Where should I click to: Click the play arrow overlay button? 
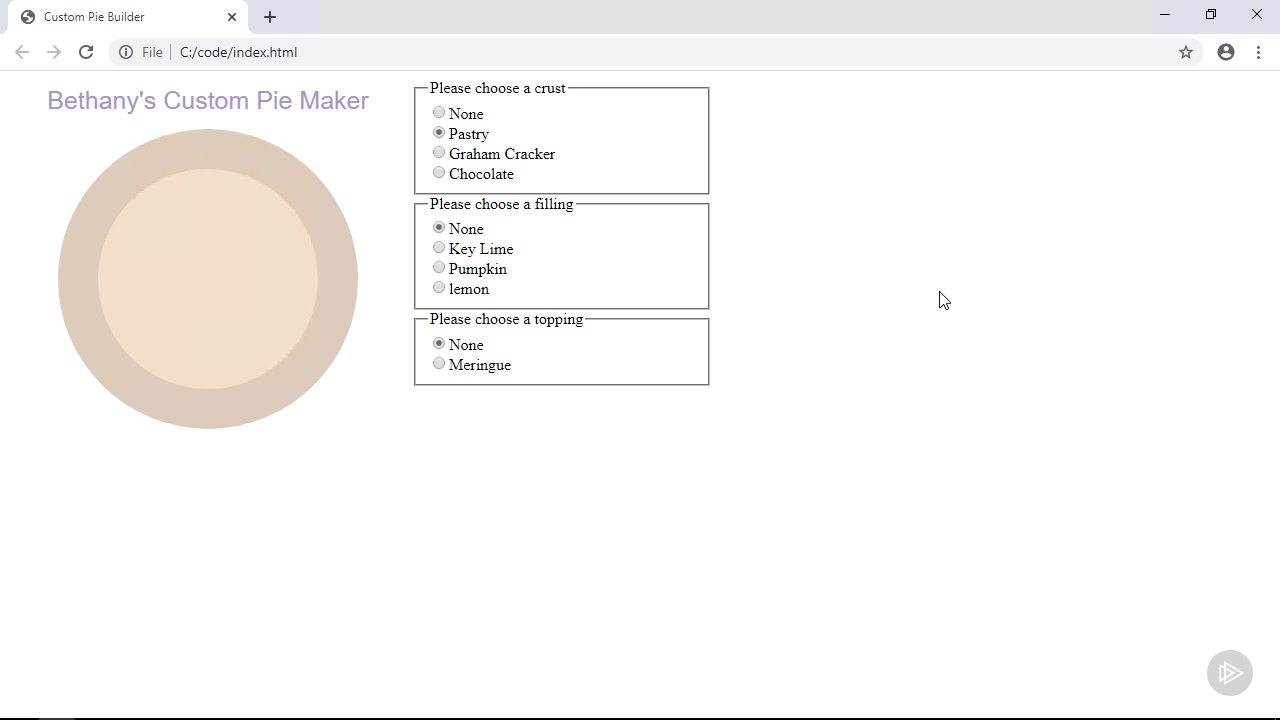coord(1230,673)
